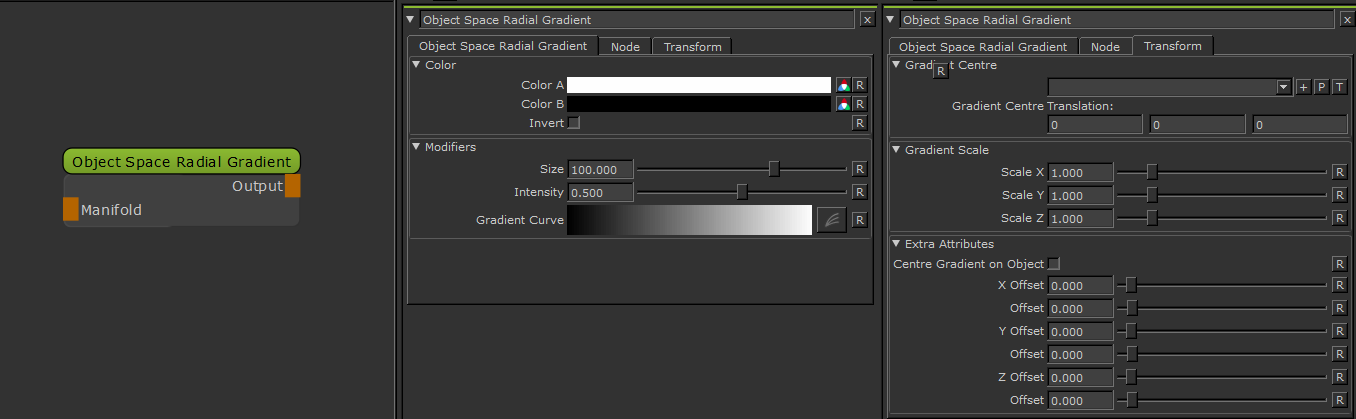1356x419 pixels.
Task: Collapse the Gradient Scale section
Action: click(x=897, y=150)
